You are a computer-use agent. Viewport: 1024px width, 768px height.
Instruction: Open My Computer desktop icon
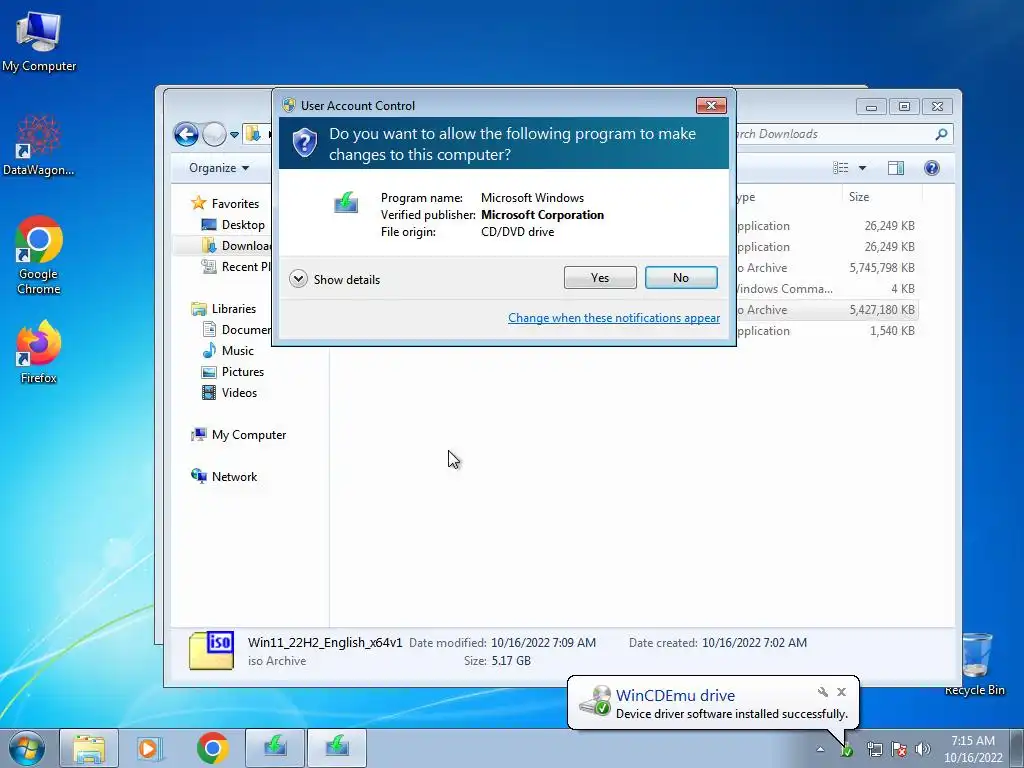click(x=39, y=42)
